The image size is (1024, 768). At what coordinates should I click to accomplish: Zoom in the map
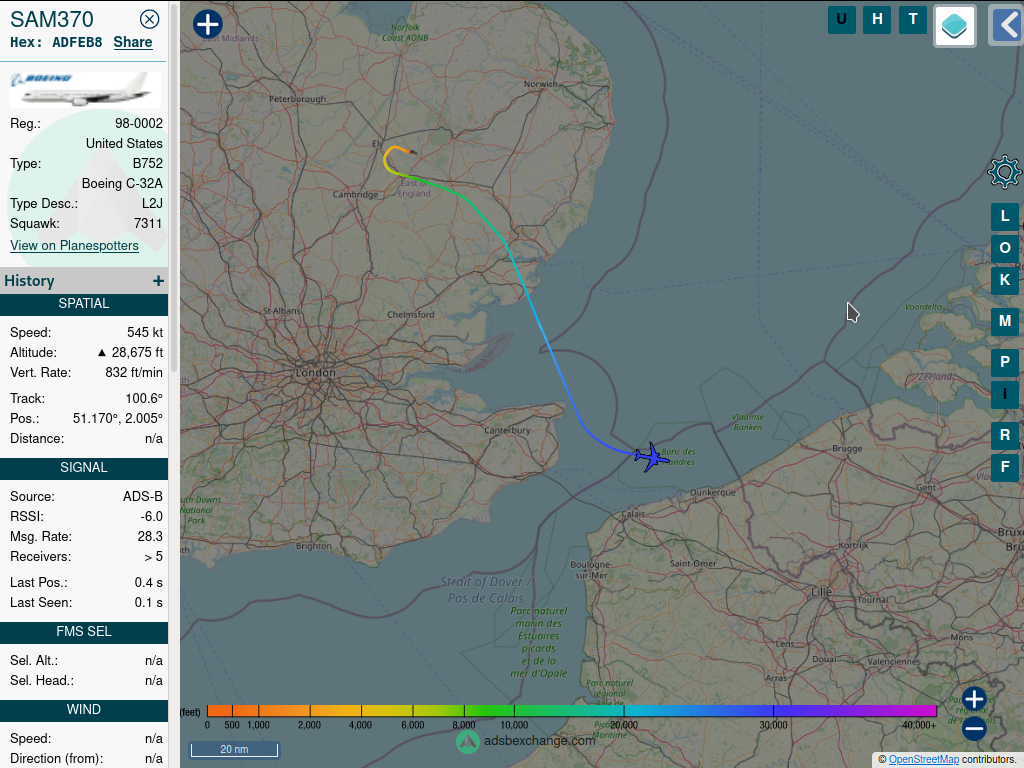click(974, 699)
